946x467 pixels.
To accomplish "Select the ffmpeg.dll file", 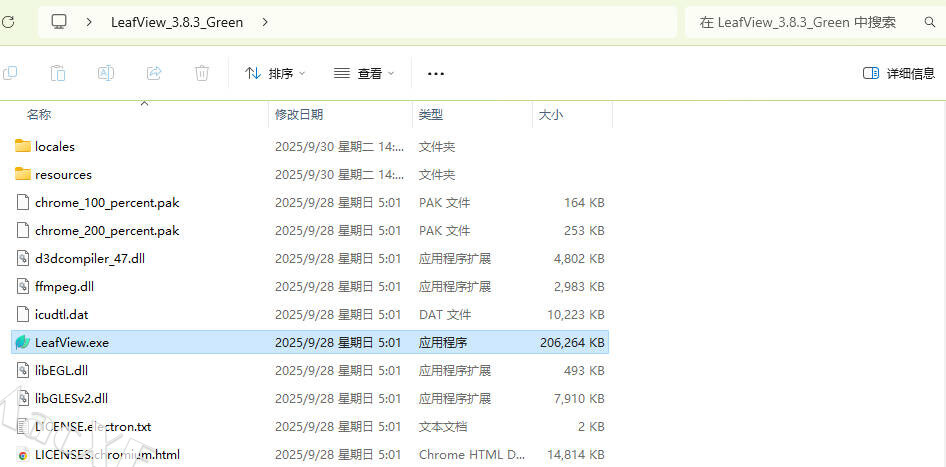I will tap(64, 286).
